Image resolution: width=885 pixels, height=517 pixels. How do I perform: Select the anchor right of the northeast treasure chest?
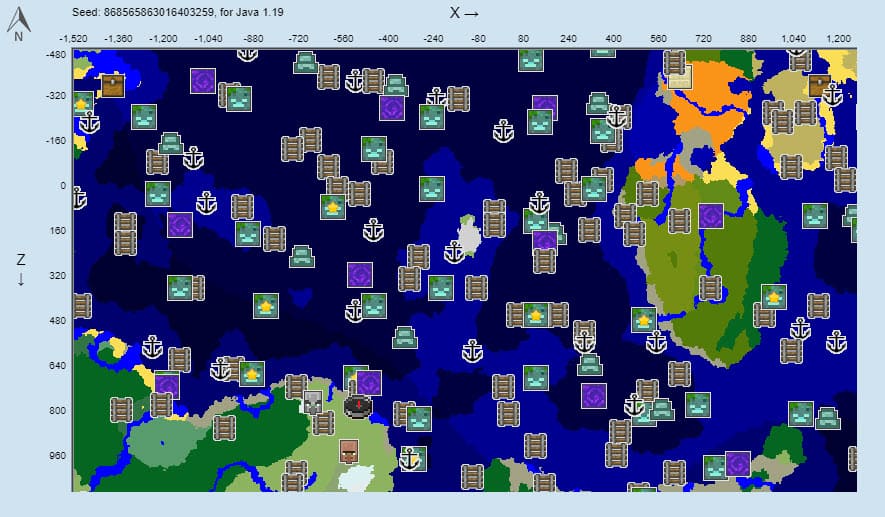[x=833, y=95]
